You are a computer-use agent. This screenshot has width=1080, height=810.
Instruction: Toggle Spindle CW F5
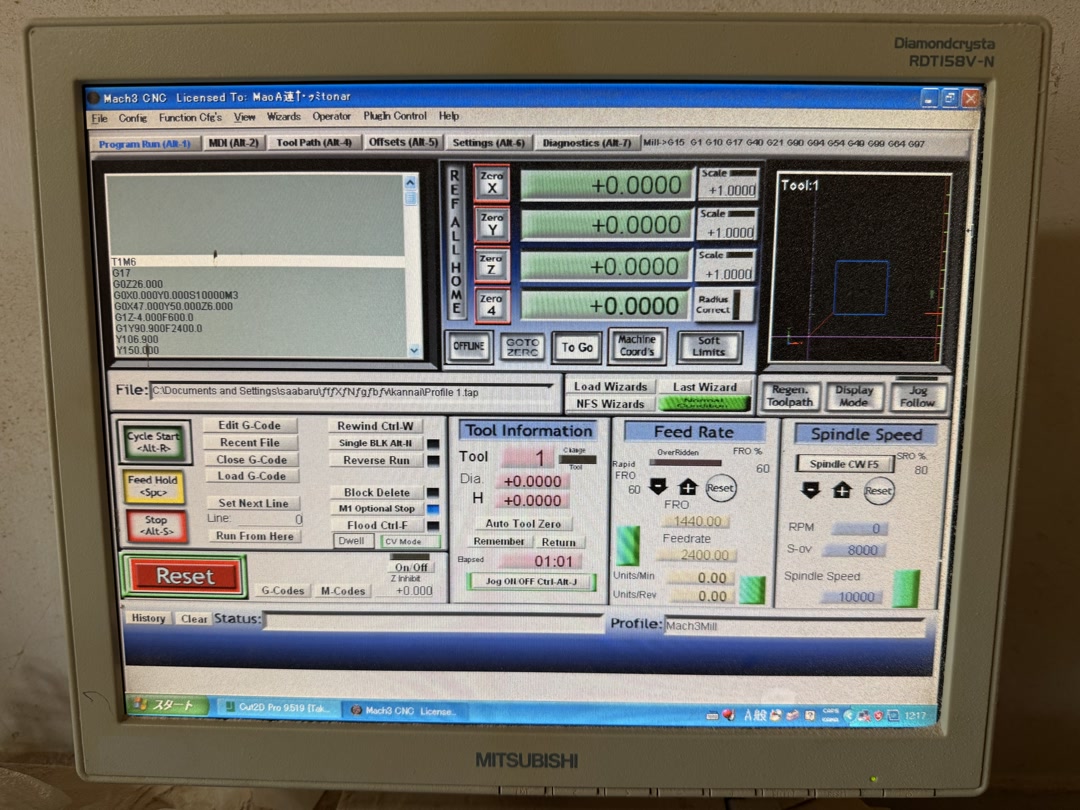tap(844, 464)
